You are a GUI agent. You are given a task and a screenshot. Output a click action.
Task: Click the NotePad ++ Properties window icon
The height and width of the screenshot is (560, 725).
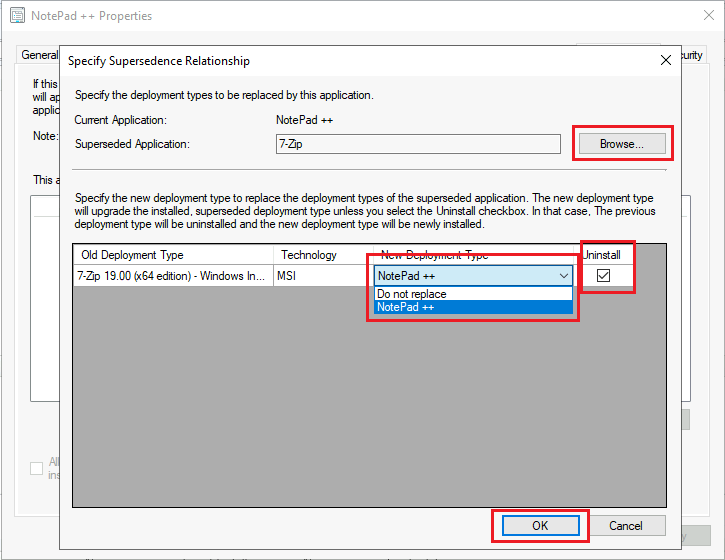tap(18, 15)
